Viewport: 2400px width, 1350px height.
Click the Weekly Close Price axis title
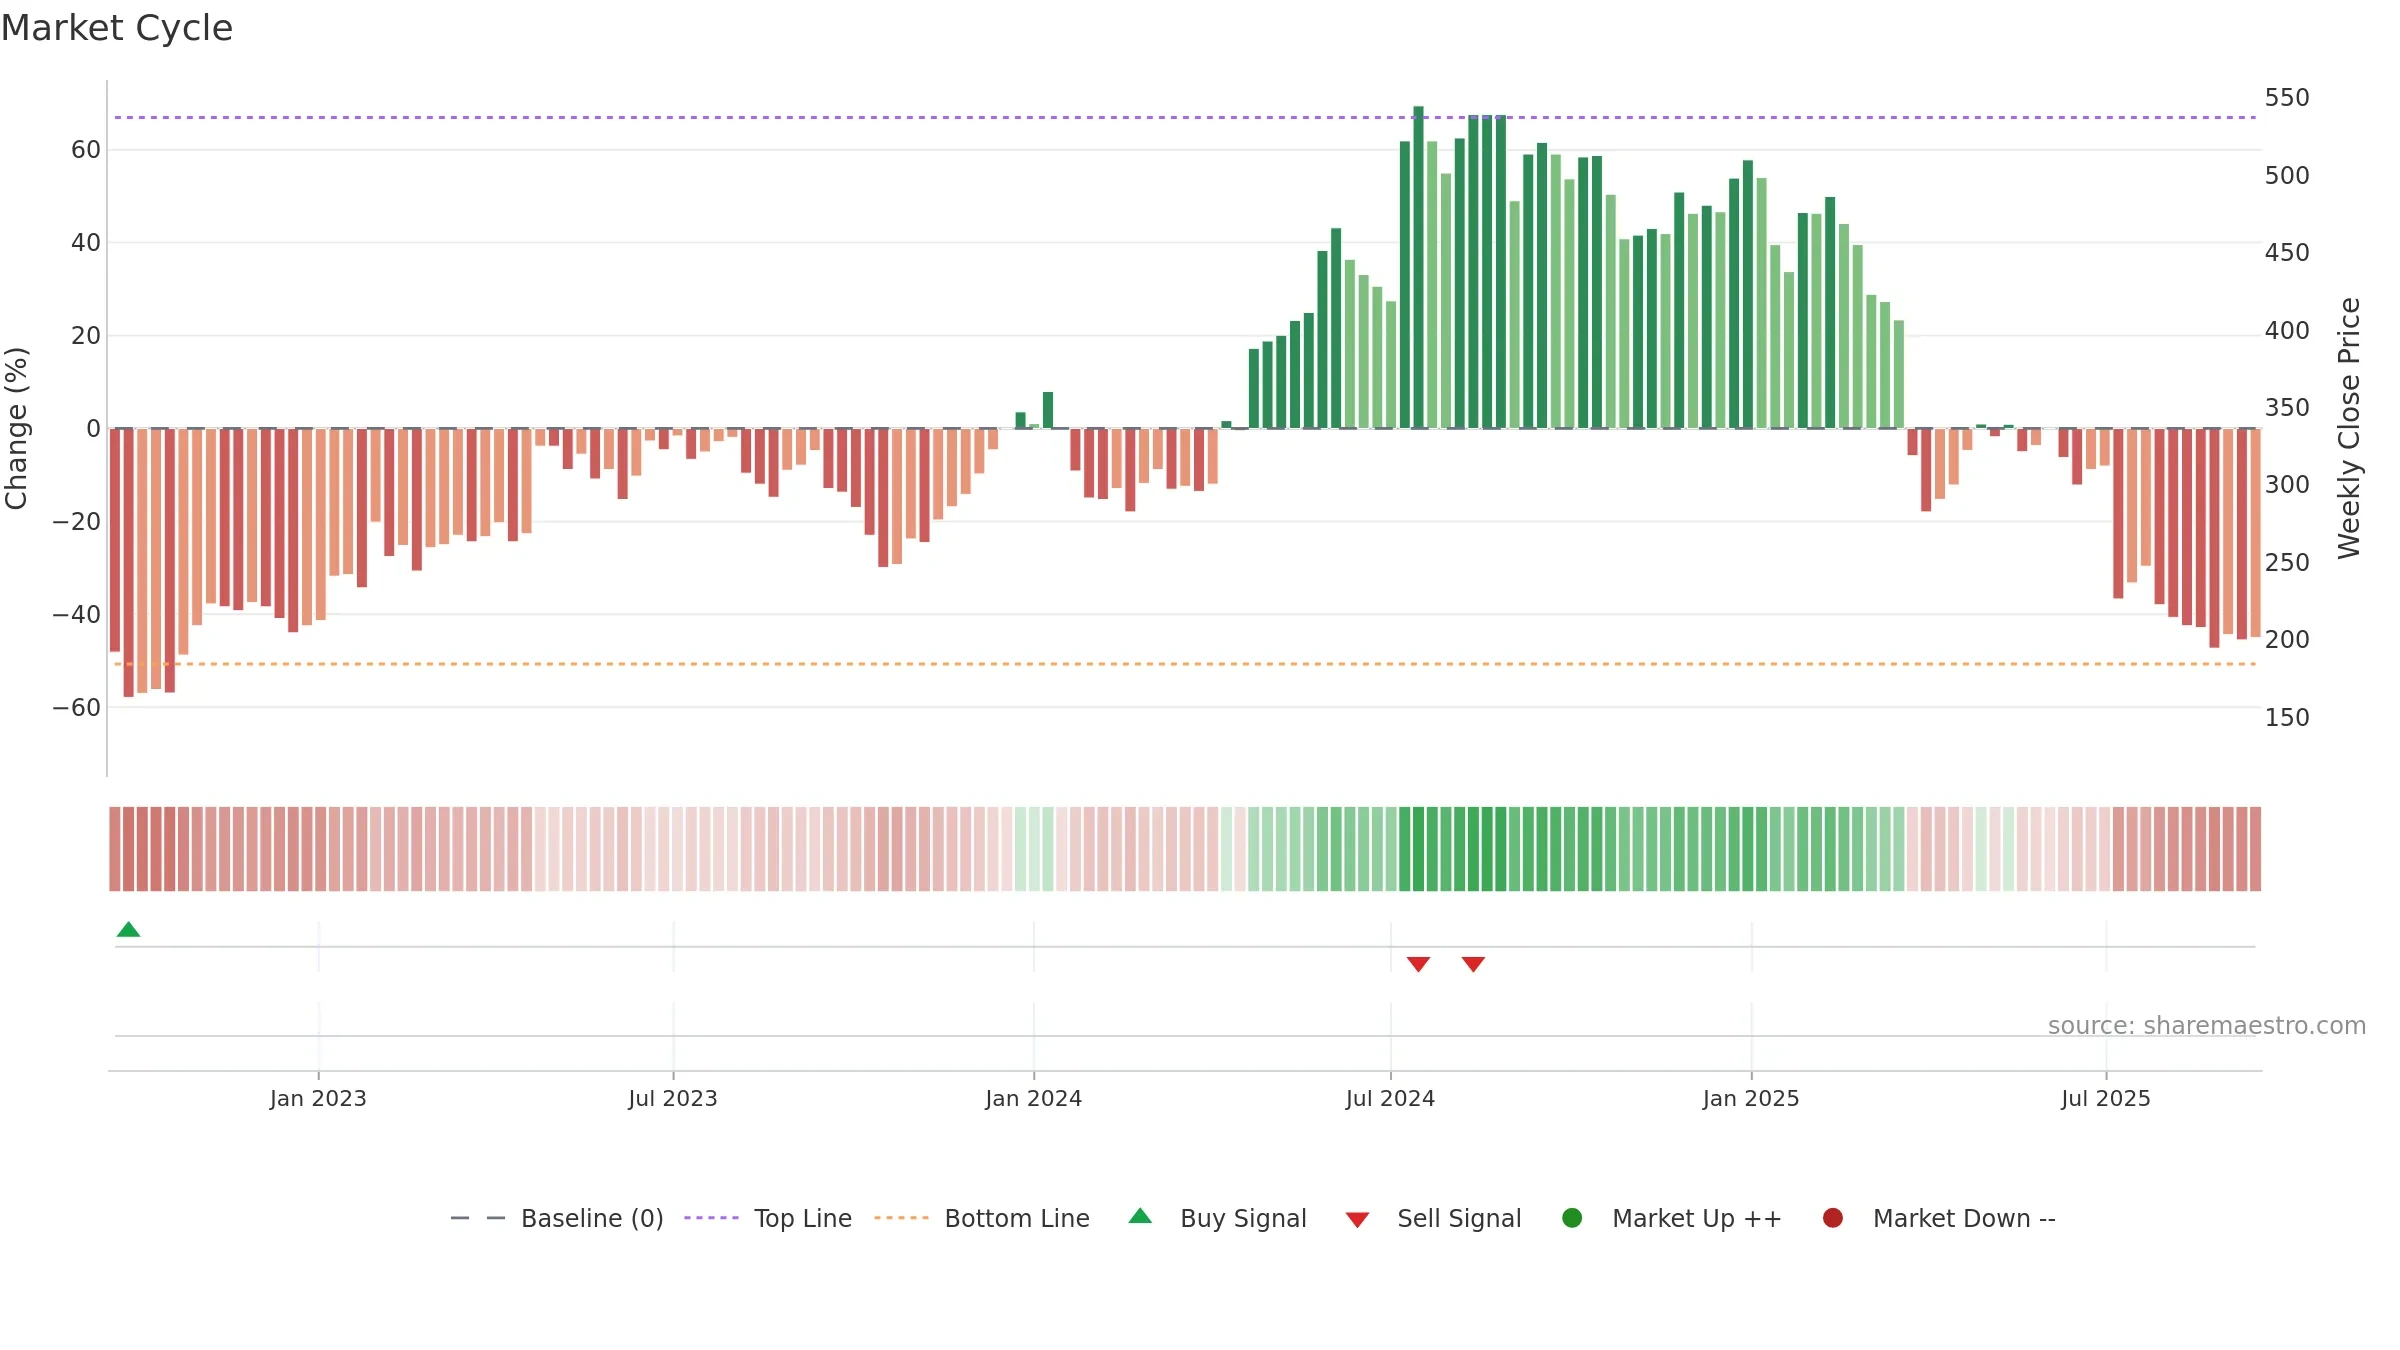coord(2349,428)
